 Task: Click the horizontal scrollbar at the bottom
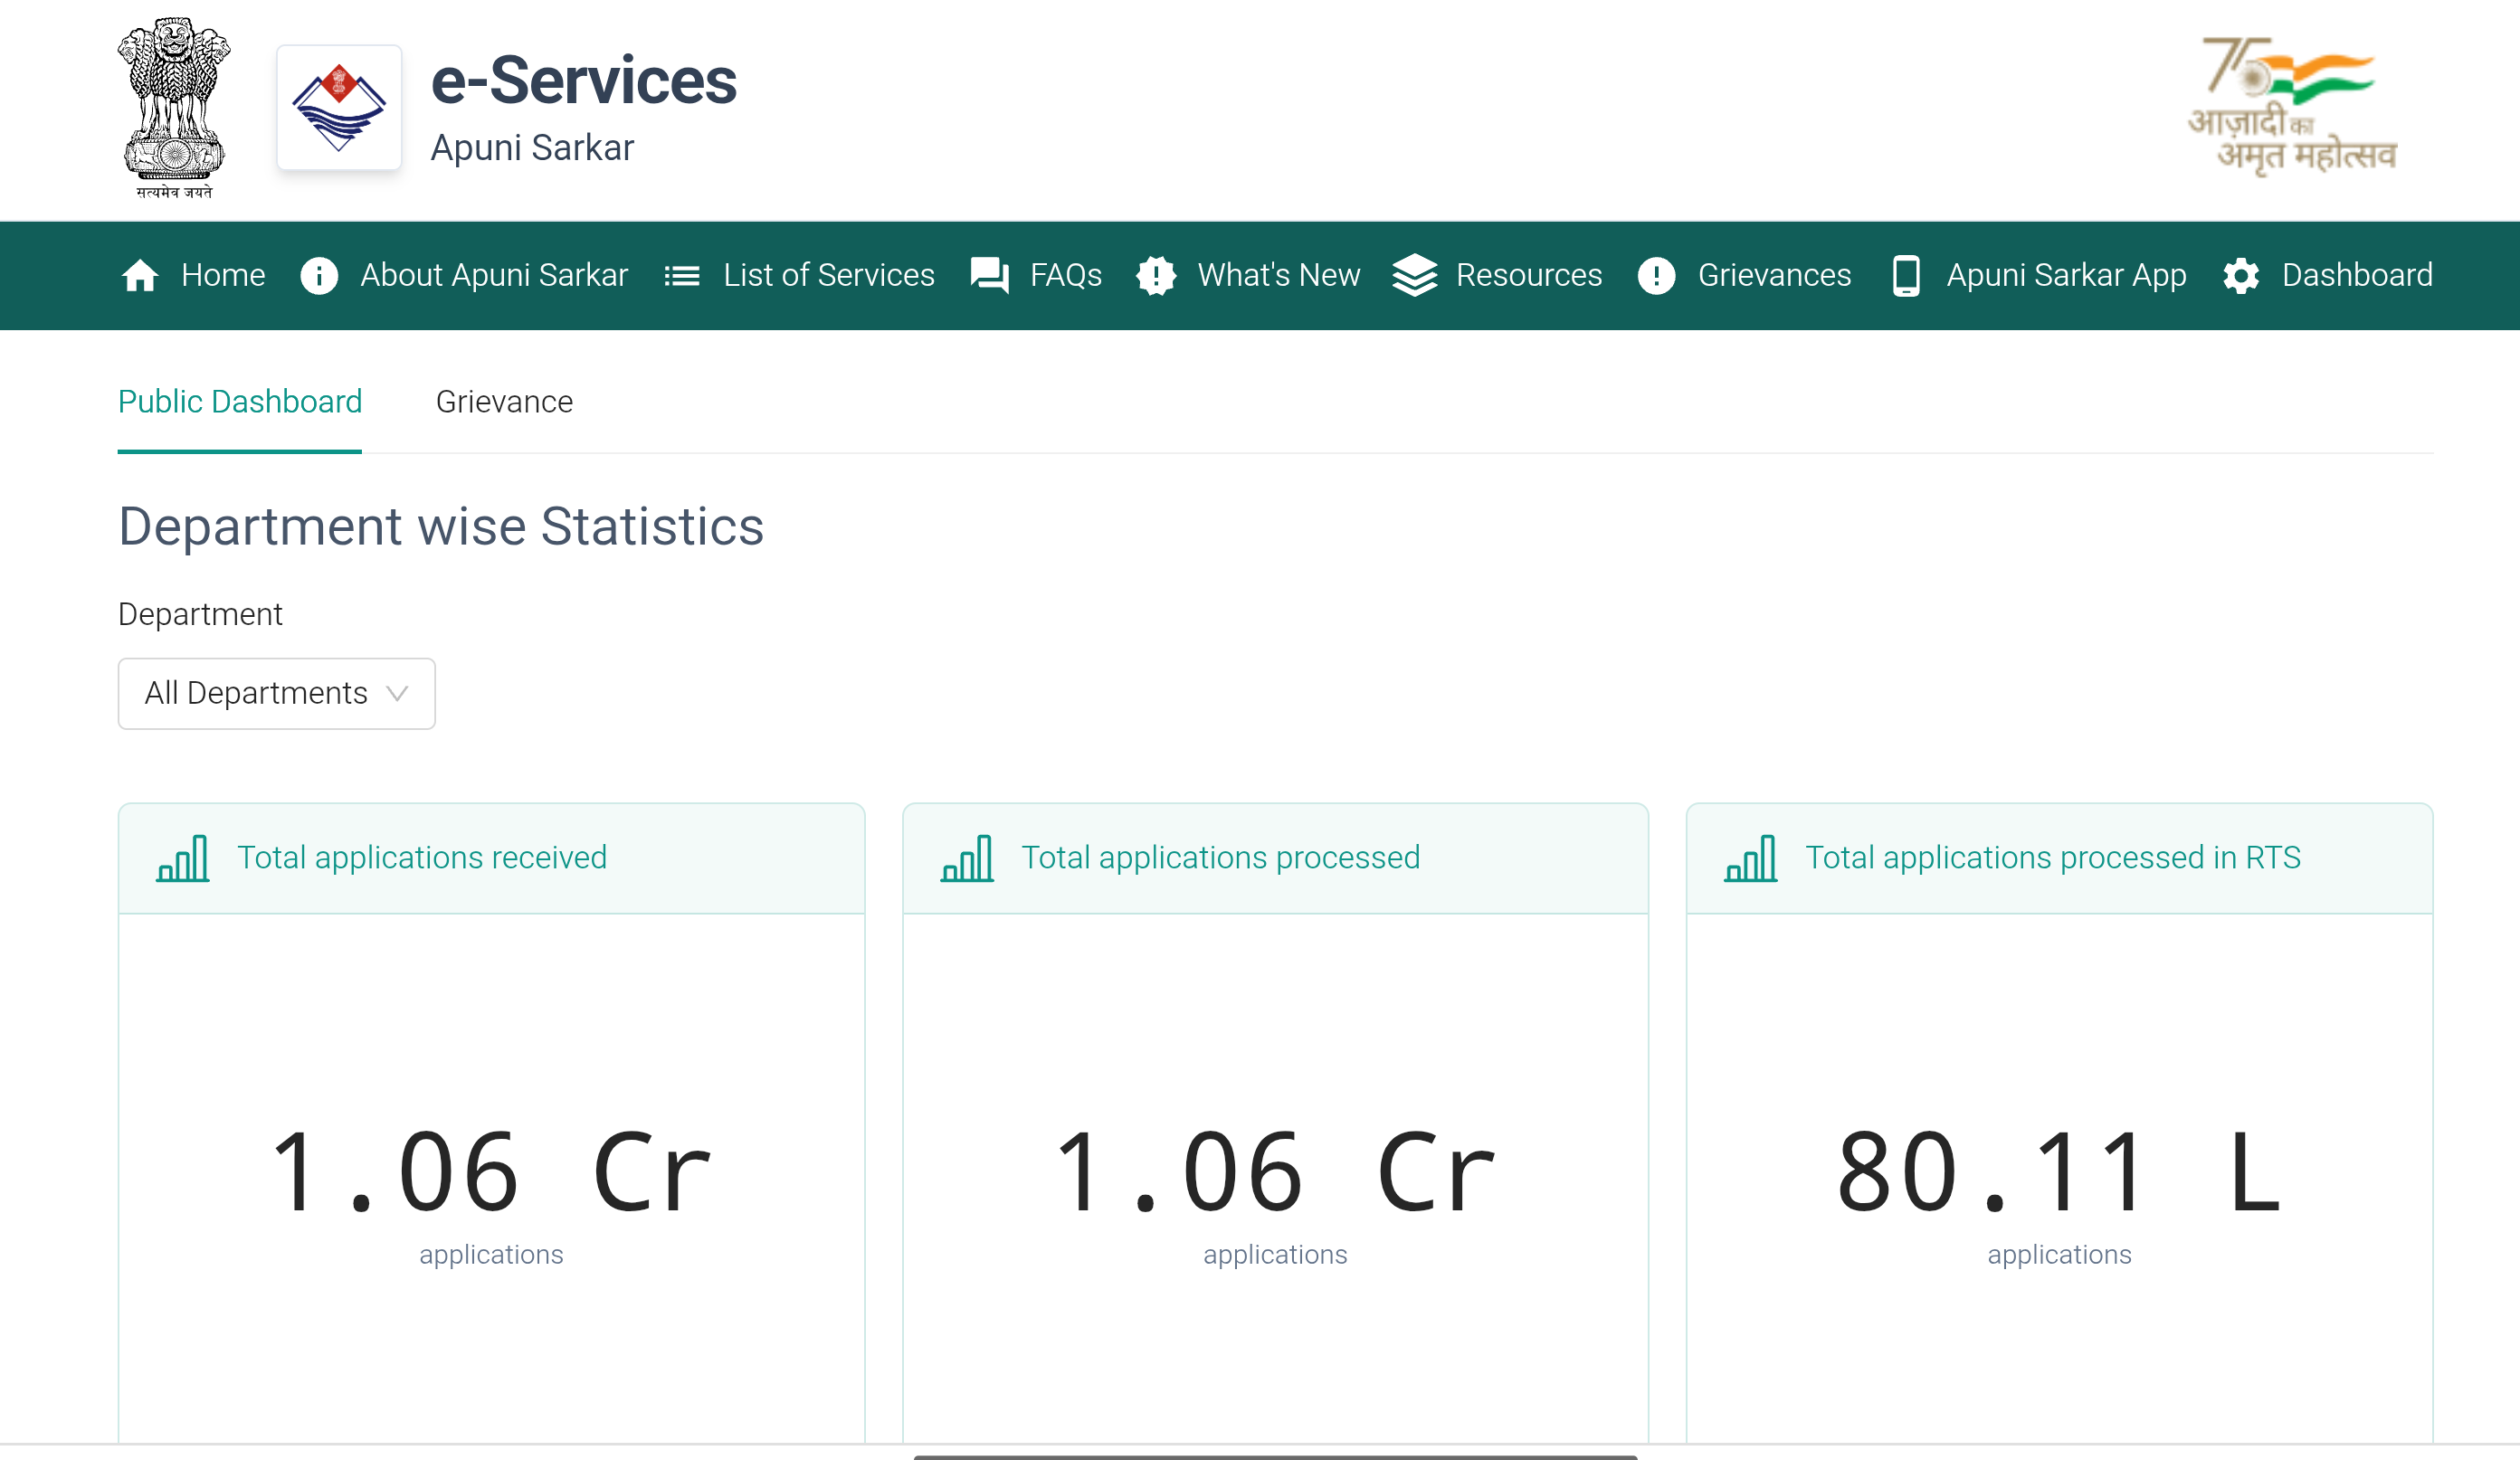1275,1456
